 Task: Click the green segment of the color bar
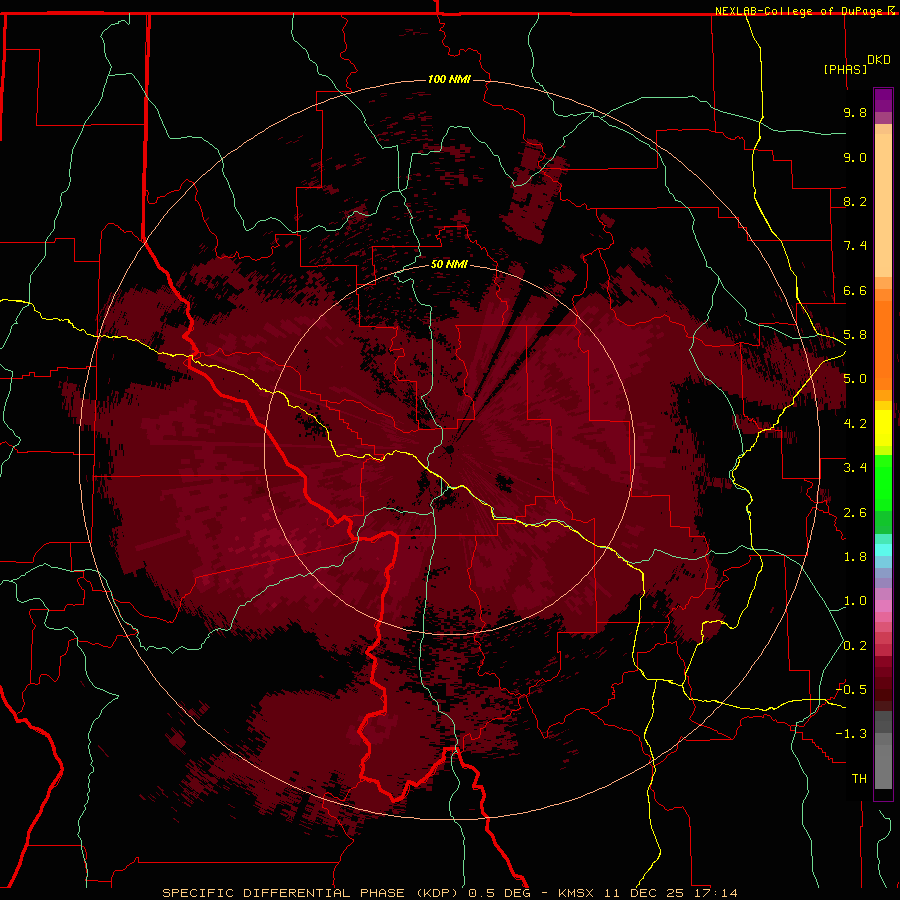883,483
